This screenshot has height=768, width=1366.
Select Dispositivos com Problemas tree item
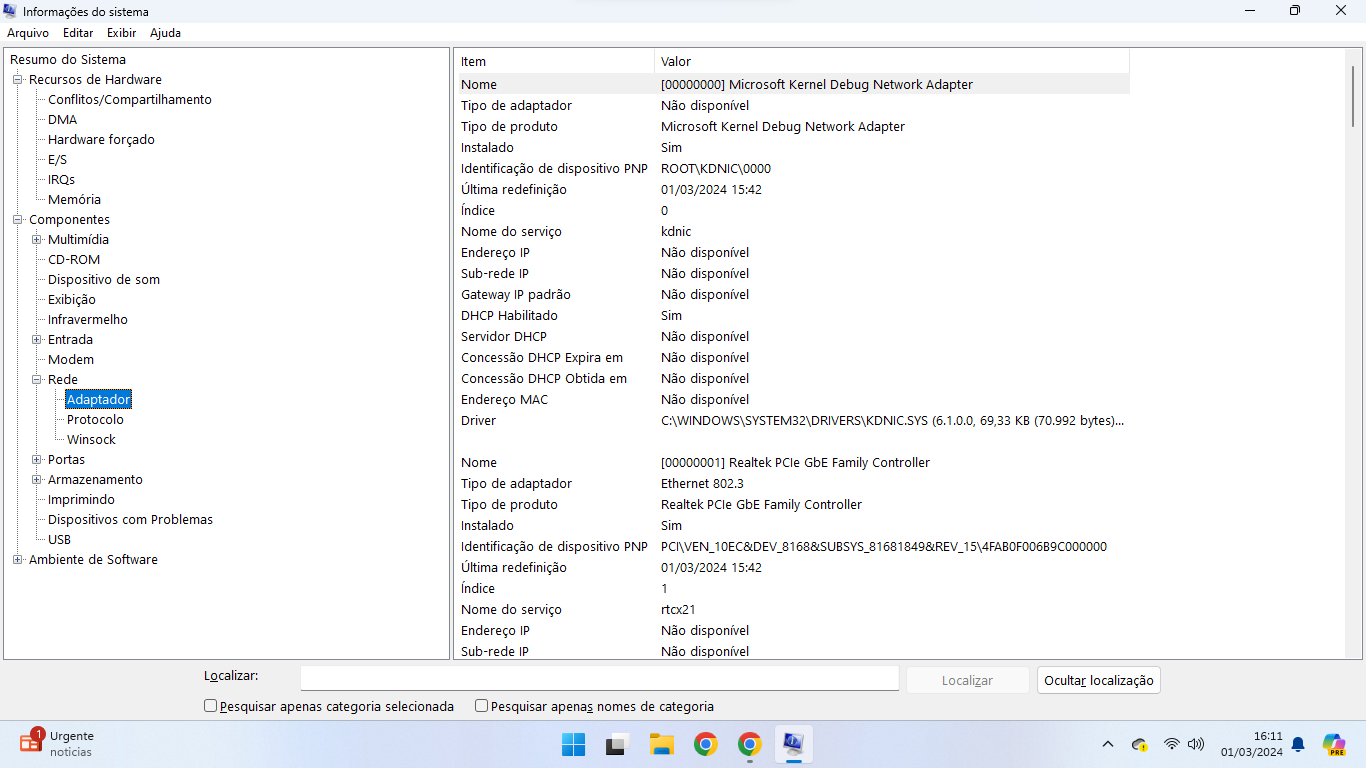tap(130, 520)
